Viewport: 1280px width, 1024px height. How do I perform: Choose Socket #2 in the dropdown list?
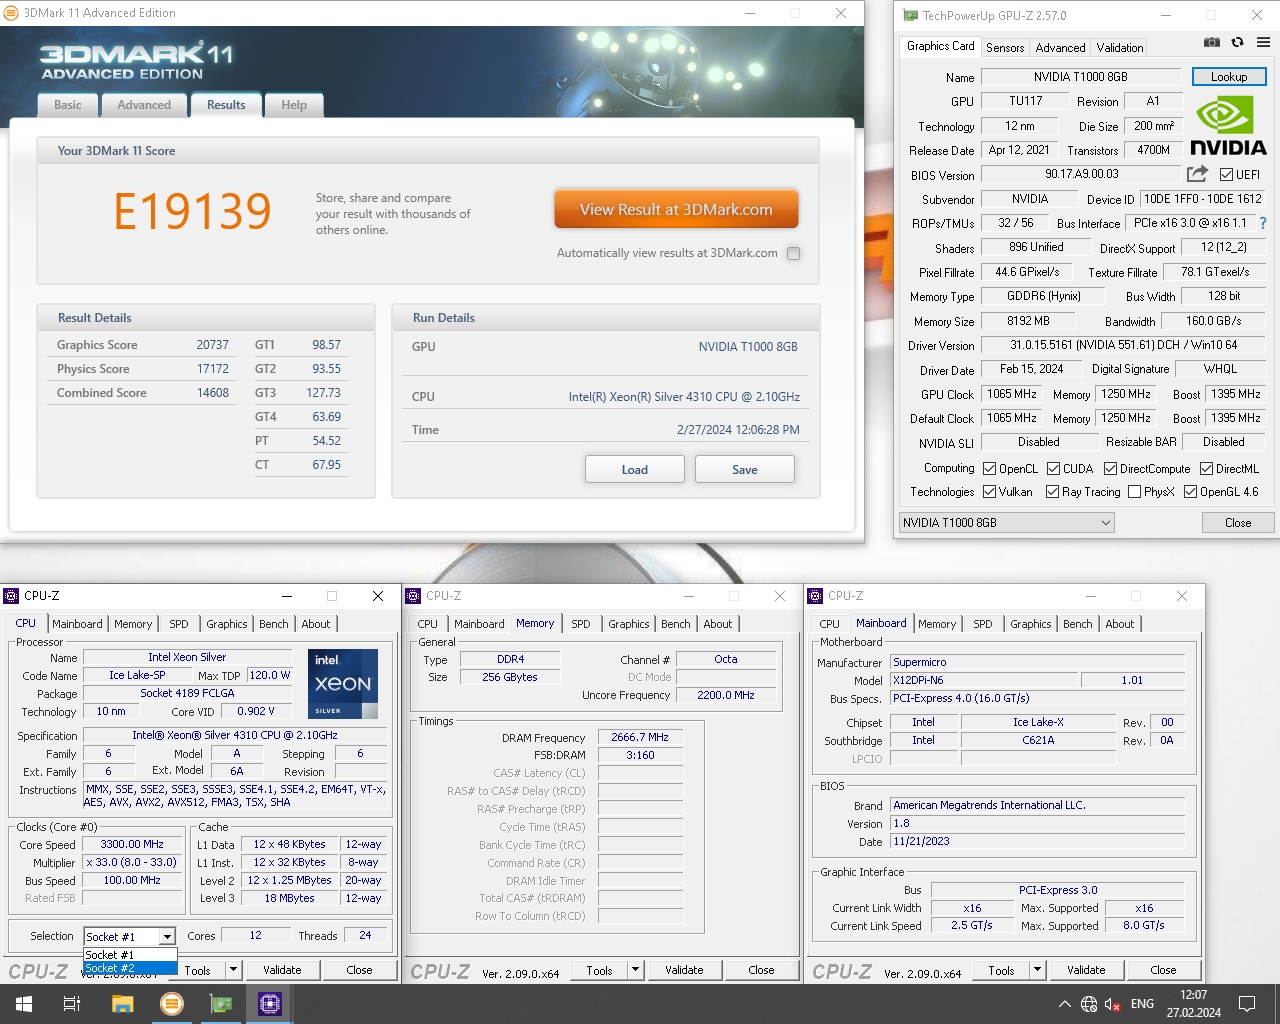pos(130,968)
